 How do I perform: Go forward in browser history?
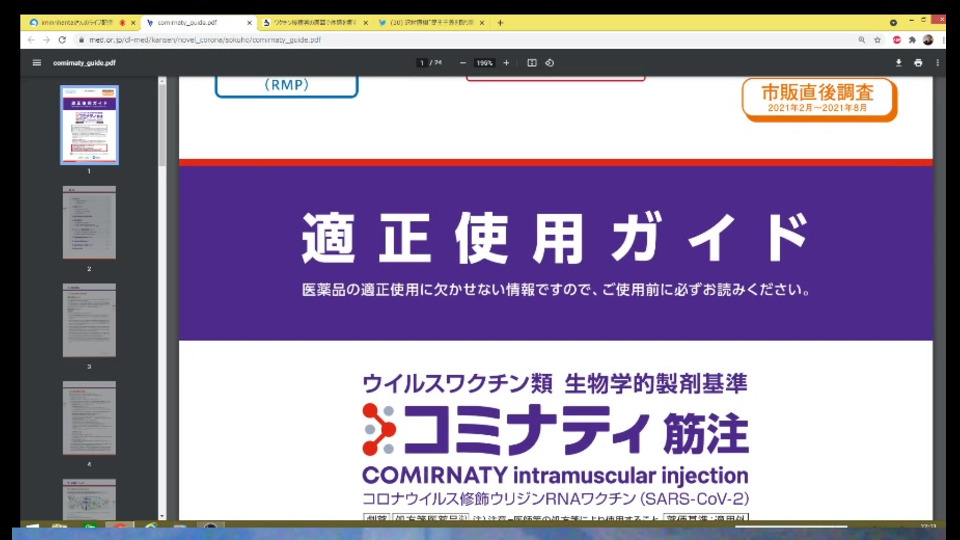point(46,40)
